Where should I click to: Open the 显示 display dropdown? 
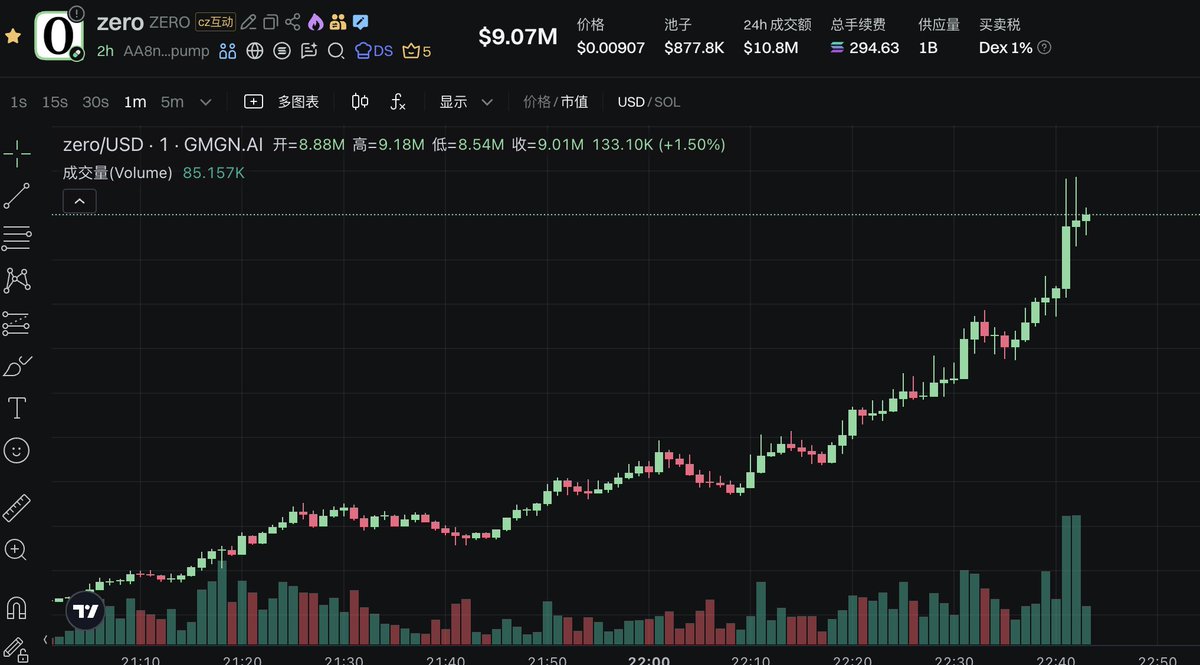coord(466,102)
